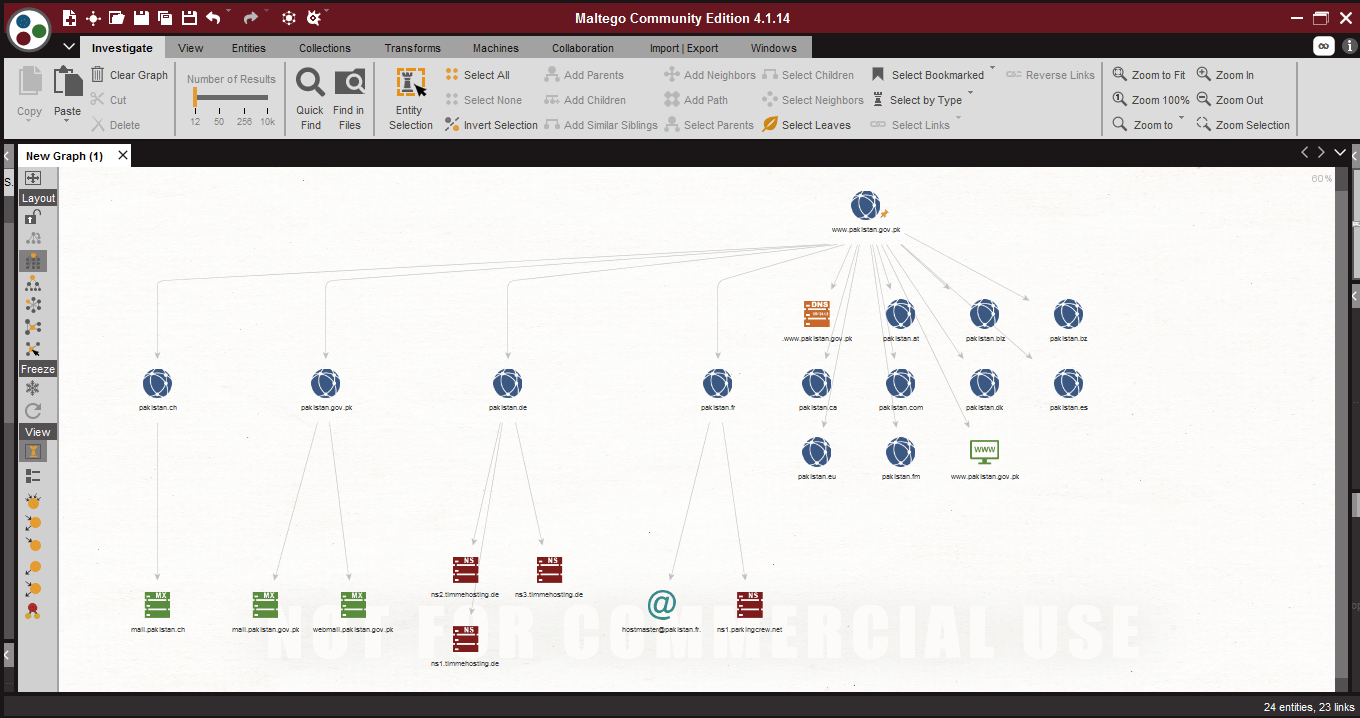Click Zoom 100%
Viewport: 1360px width, 718px height.
pyautogui.click(x=1151, y=100)
